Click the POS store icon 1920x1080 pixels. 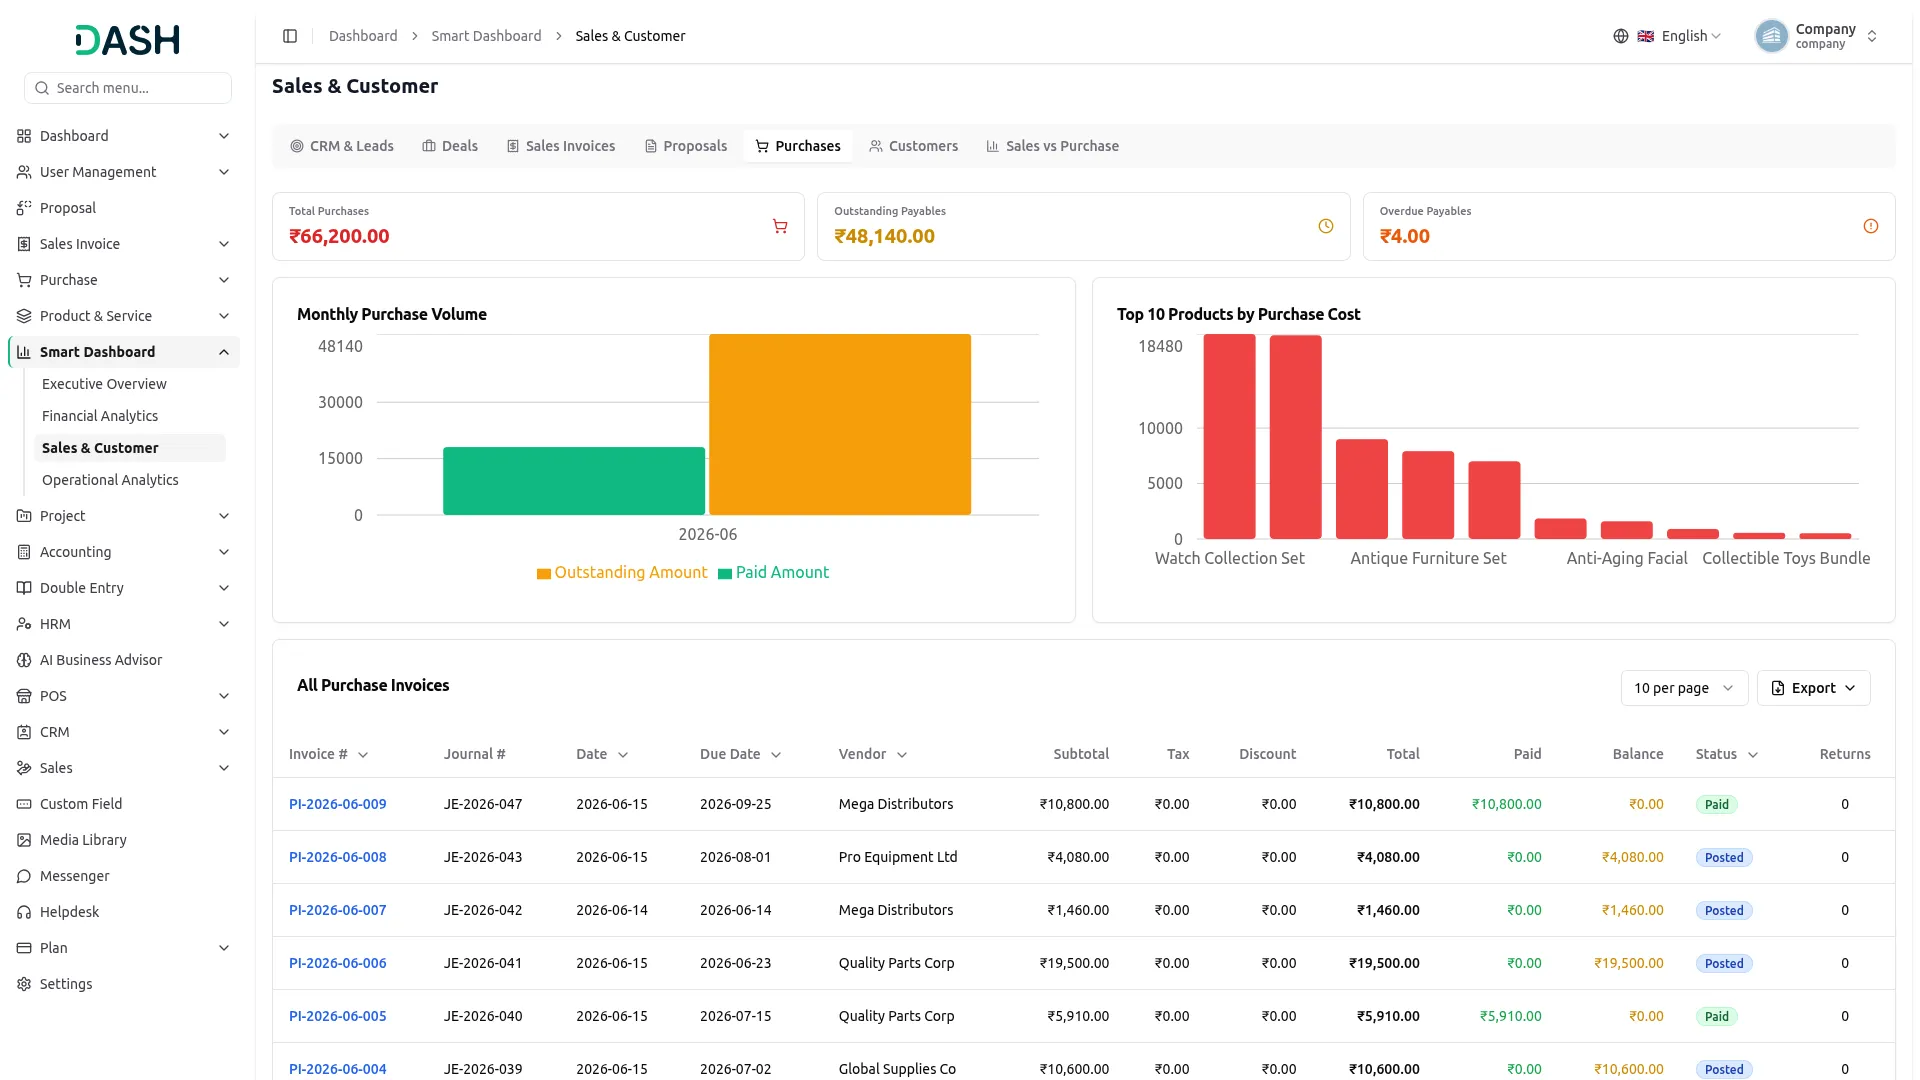(24, 696)
